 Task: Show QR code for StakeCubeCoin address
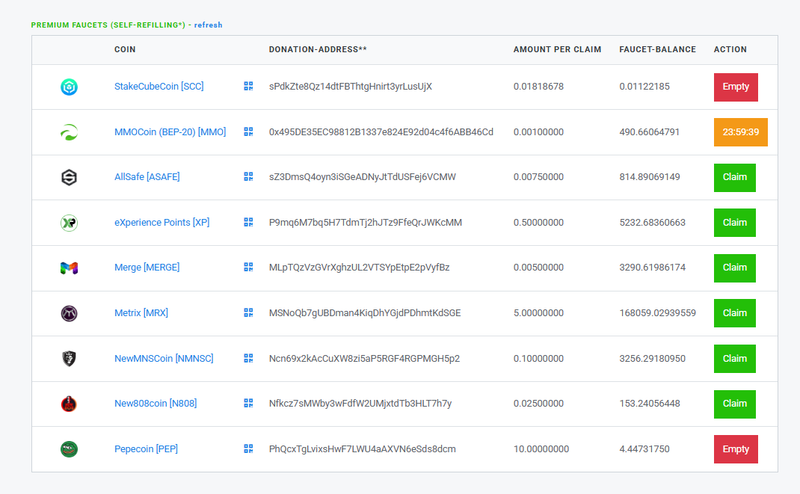coord(248,87)
